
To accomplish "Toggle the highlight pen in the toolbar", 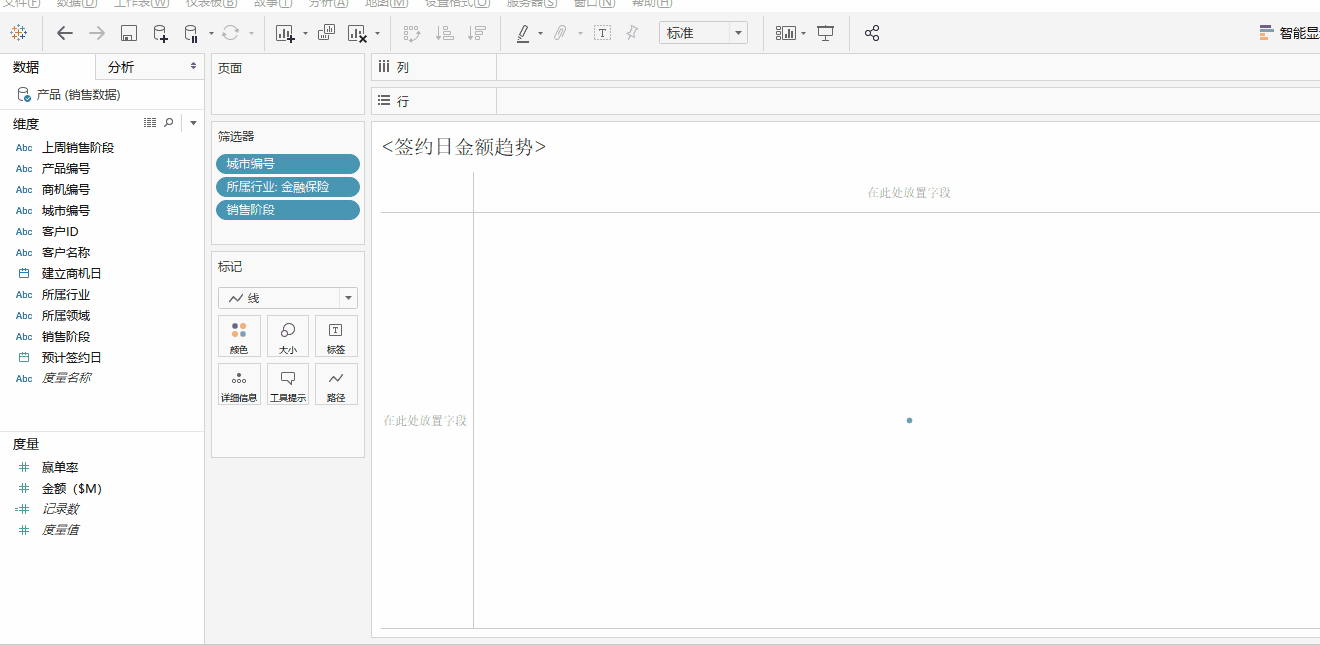I will [522, 33].
